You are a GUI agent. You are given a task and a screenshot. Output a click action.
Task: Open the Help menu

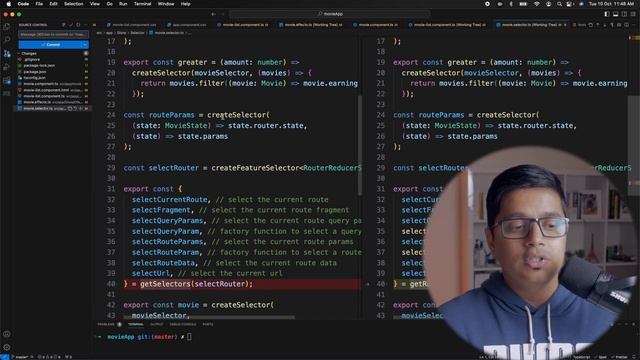click(185, 4)
